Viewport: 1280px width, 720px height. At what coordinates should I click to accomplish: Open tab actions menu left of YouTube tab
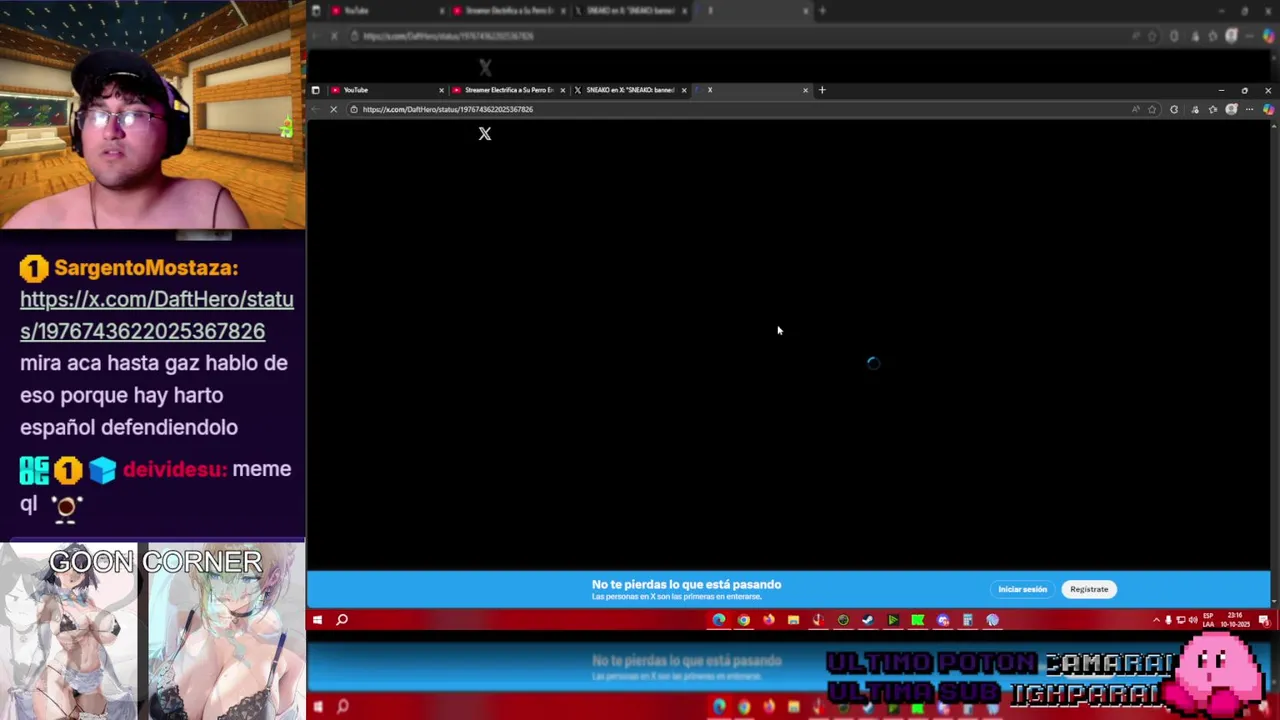point(316,90)
